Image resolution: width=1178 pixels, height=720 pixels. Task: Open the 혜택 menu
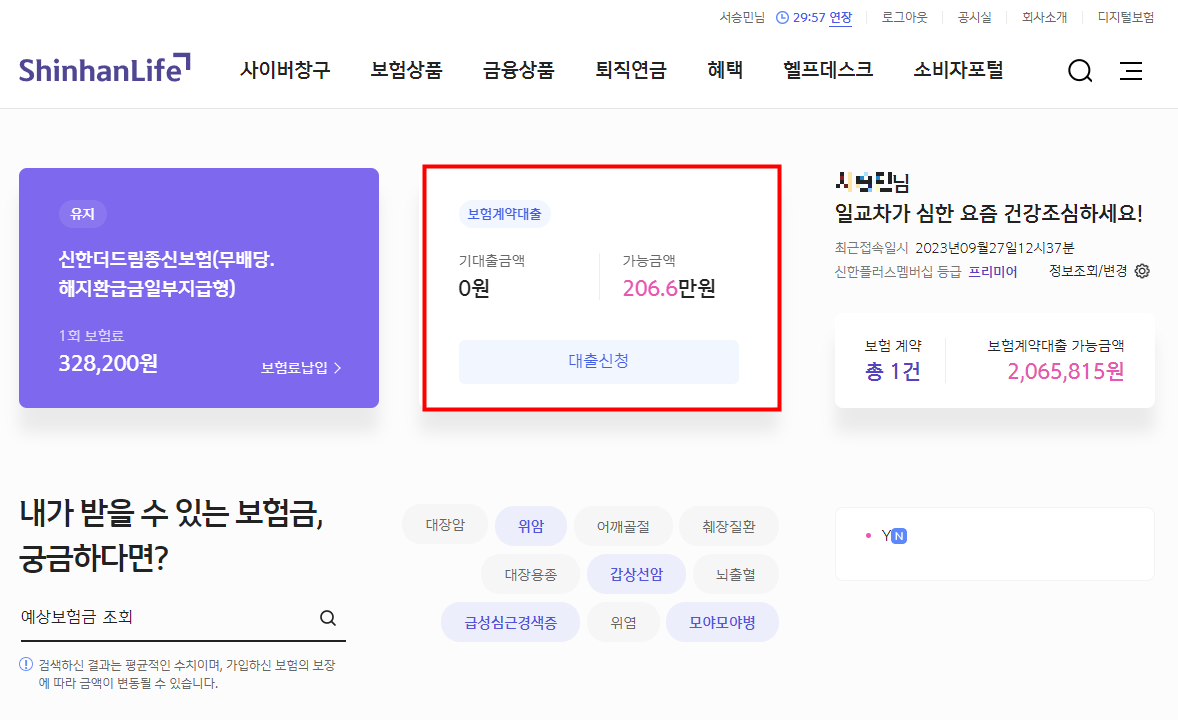(725, 70)
